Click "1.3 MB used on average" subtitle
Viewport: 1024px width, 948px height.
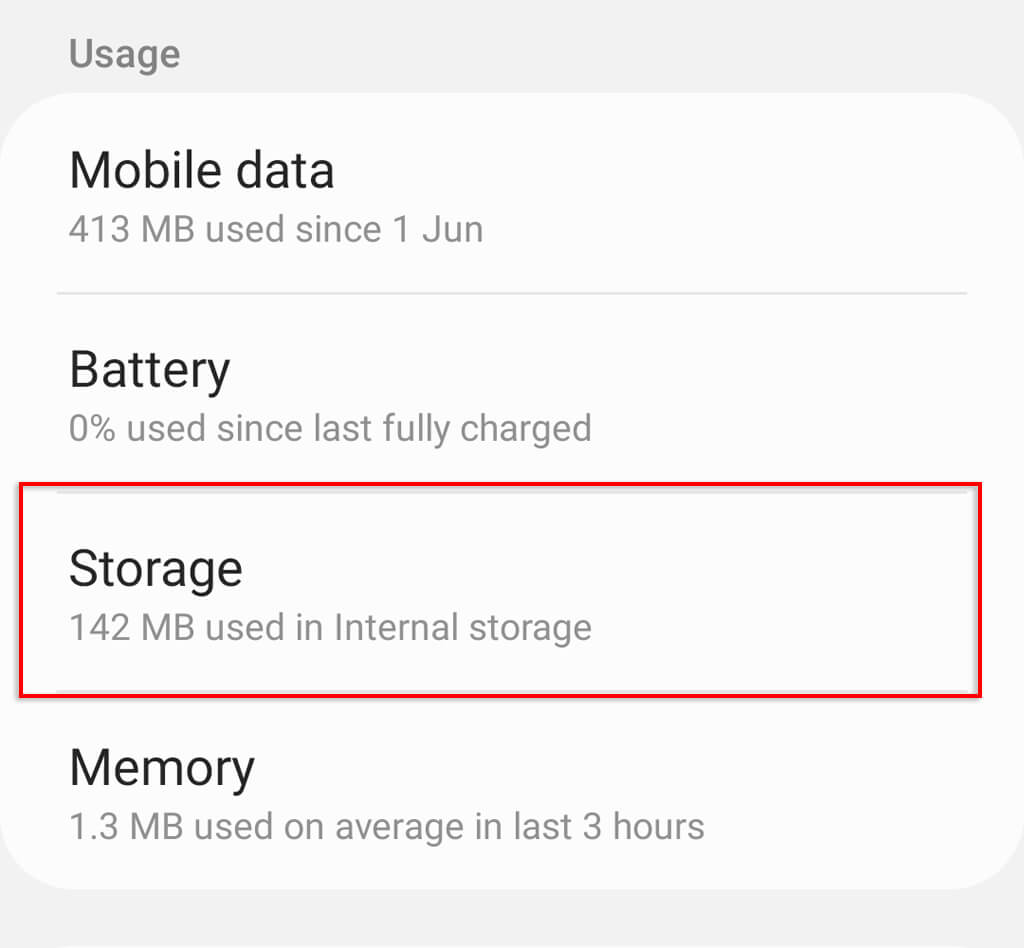386,827
